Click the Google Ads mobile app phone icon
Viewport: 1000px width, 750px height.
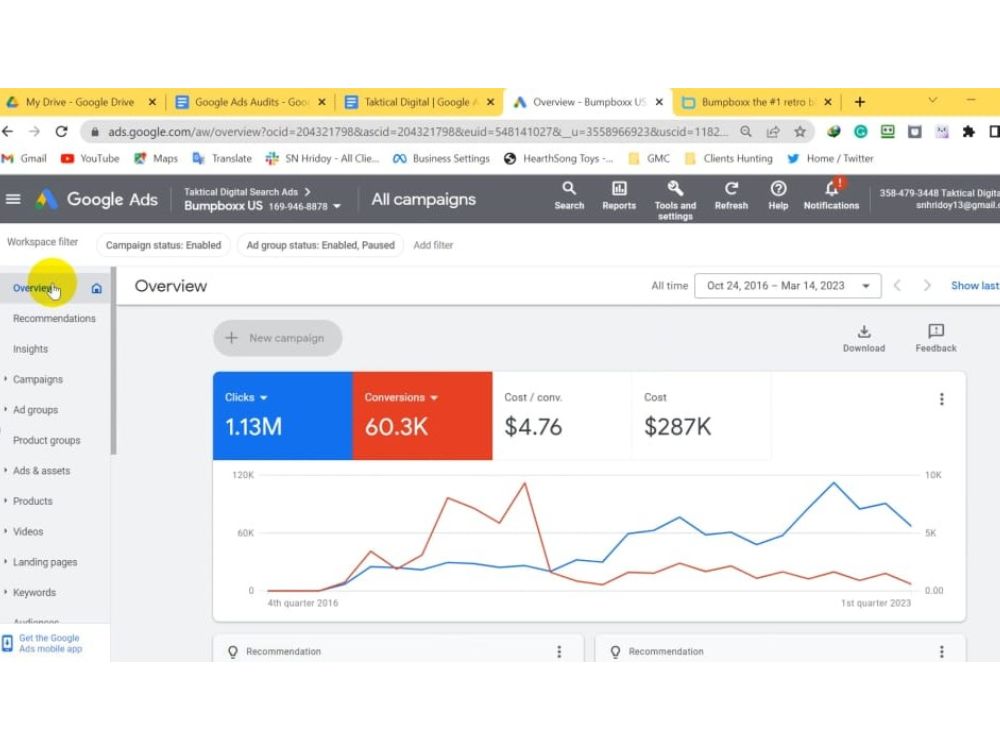point(8,643)
